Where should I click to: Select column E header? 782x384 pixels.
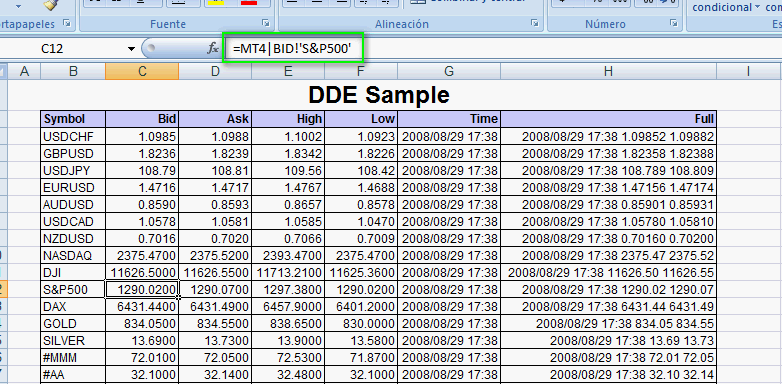(288, 71)
